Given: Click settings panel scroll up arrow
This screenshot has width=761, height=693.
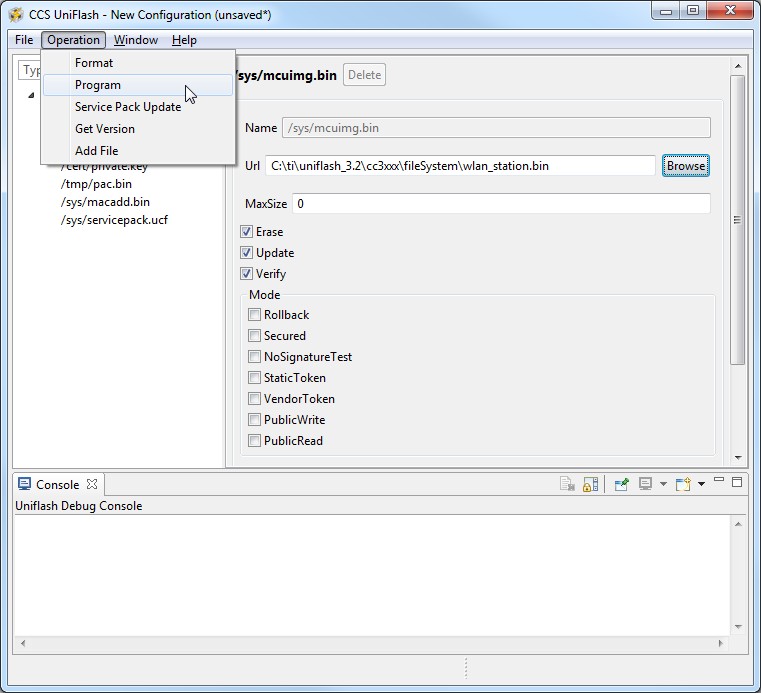Looking at the screenshot, I should pos(738,66).
